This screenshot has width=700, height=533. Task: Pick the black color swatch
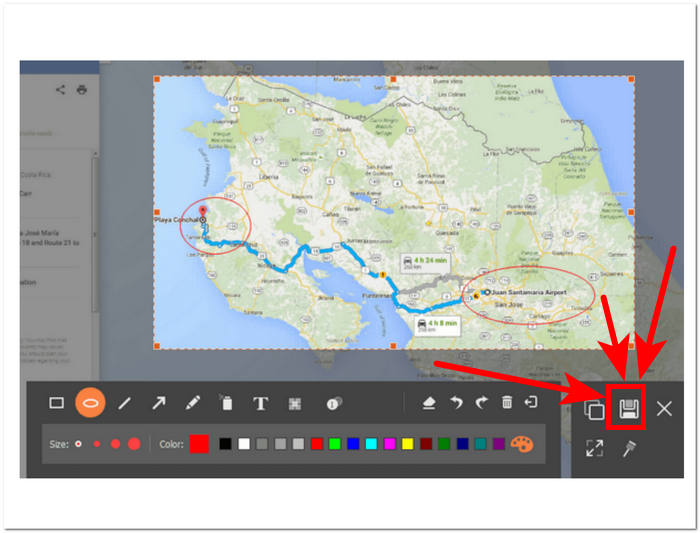pos(225,444)
